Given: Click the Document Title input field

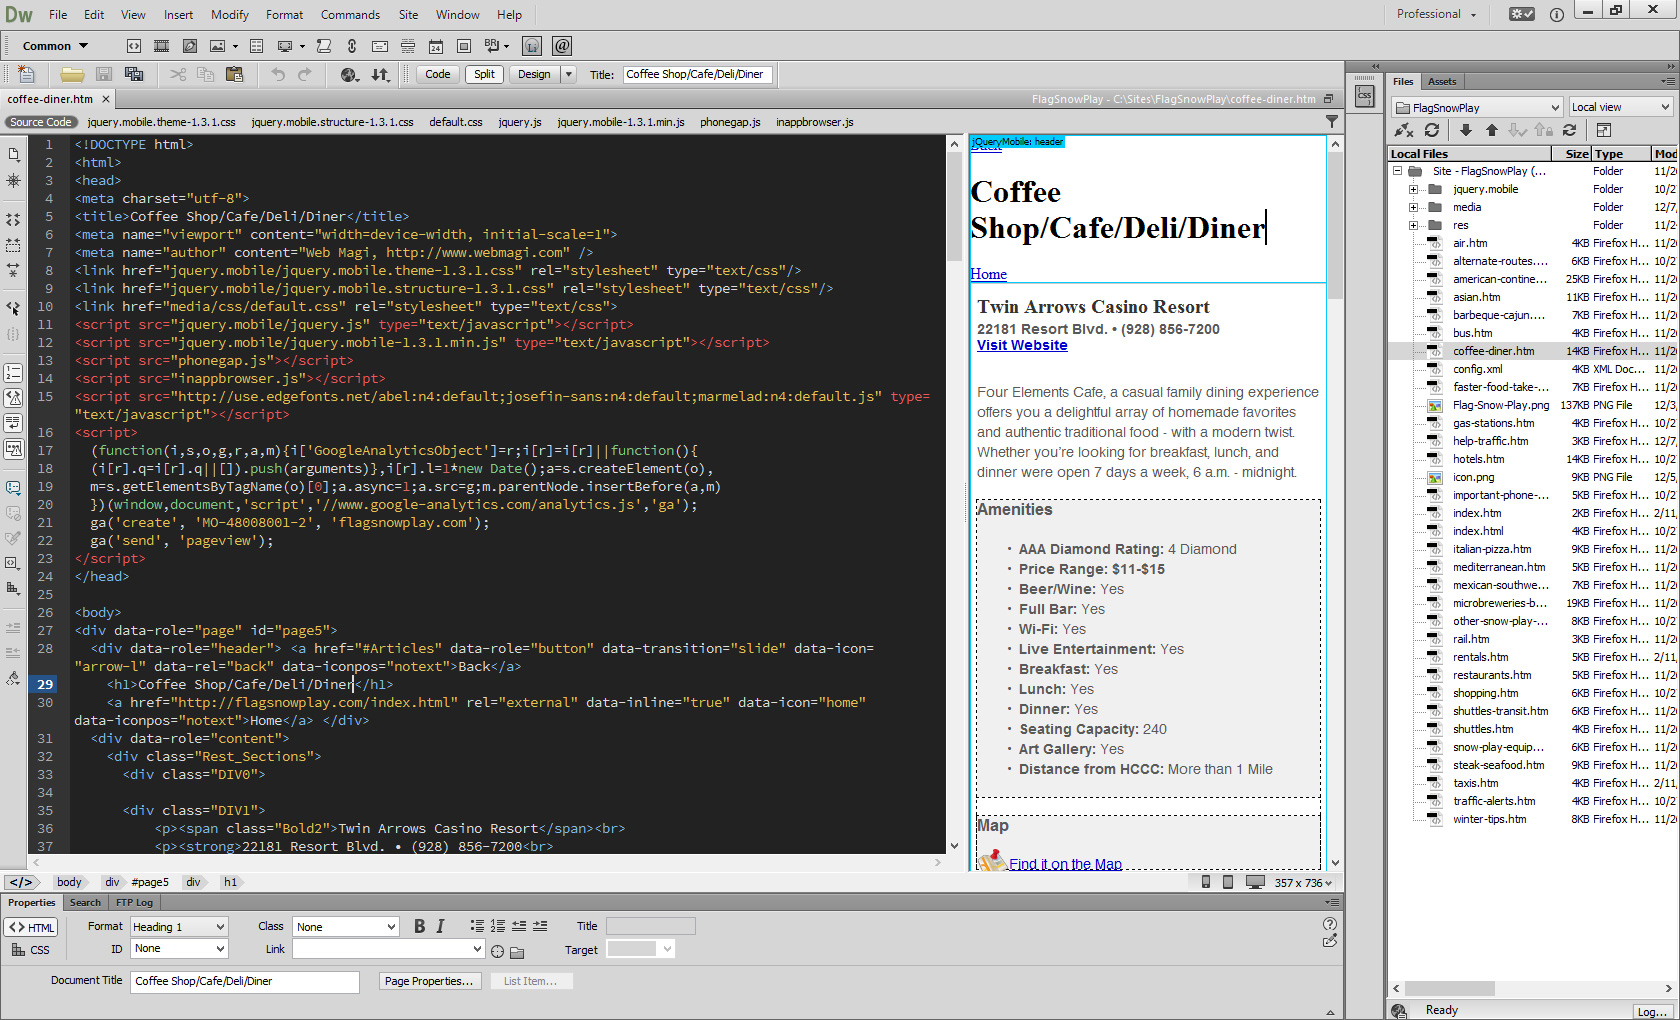Looking at the screenshot, I should point(245,981).
